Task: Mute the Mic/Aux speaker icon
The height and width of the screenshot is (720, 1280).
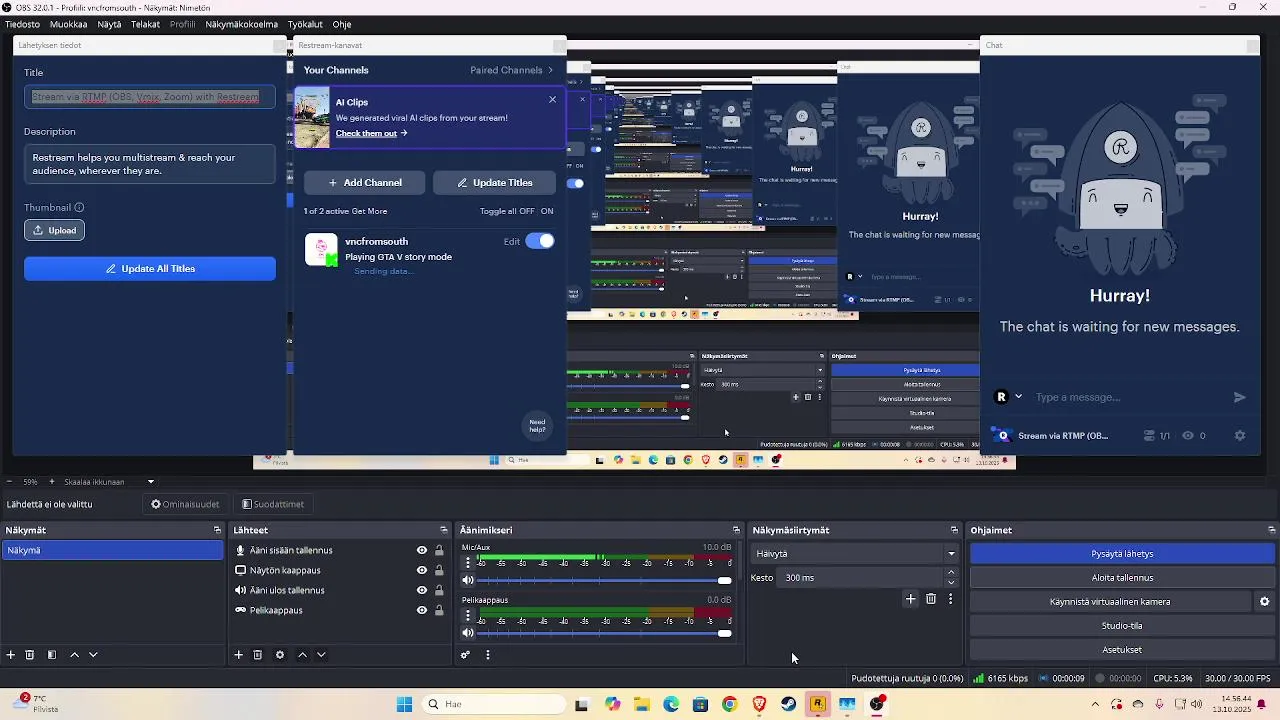Action: coord(467,580)
